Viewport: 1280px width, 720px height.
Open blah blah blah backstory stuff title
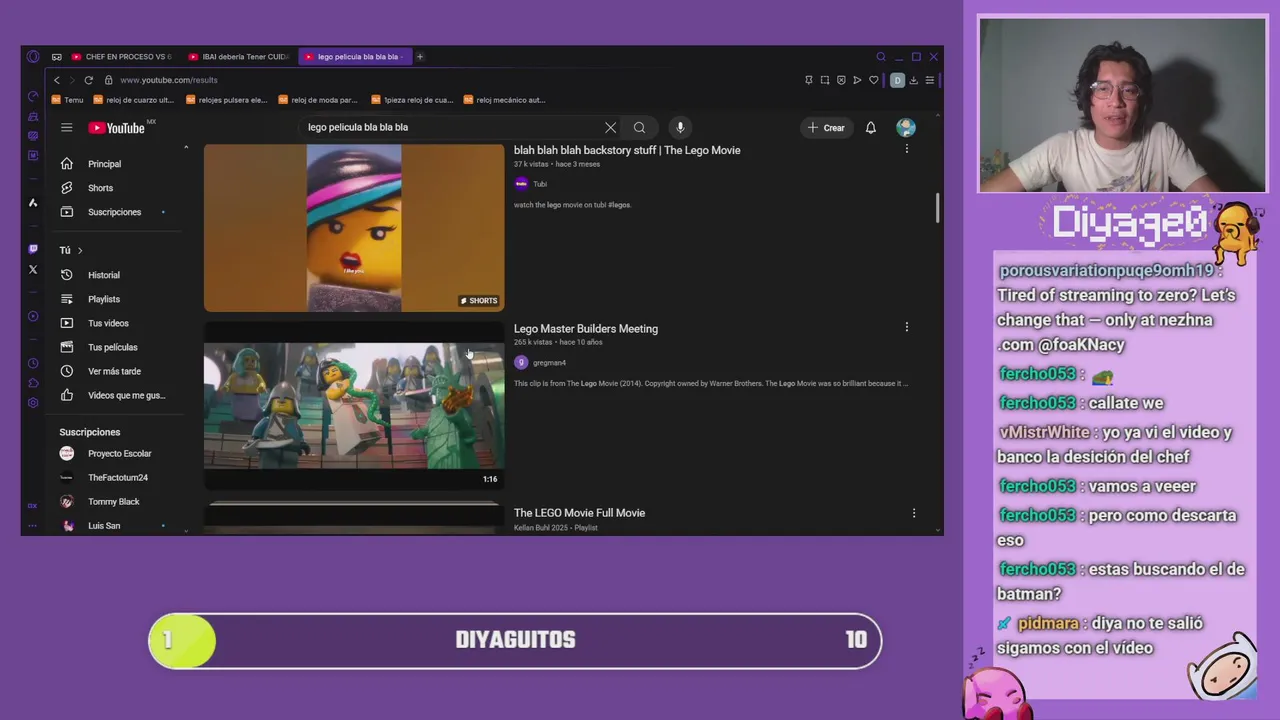point(627,150)
